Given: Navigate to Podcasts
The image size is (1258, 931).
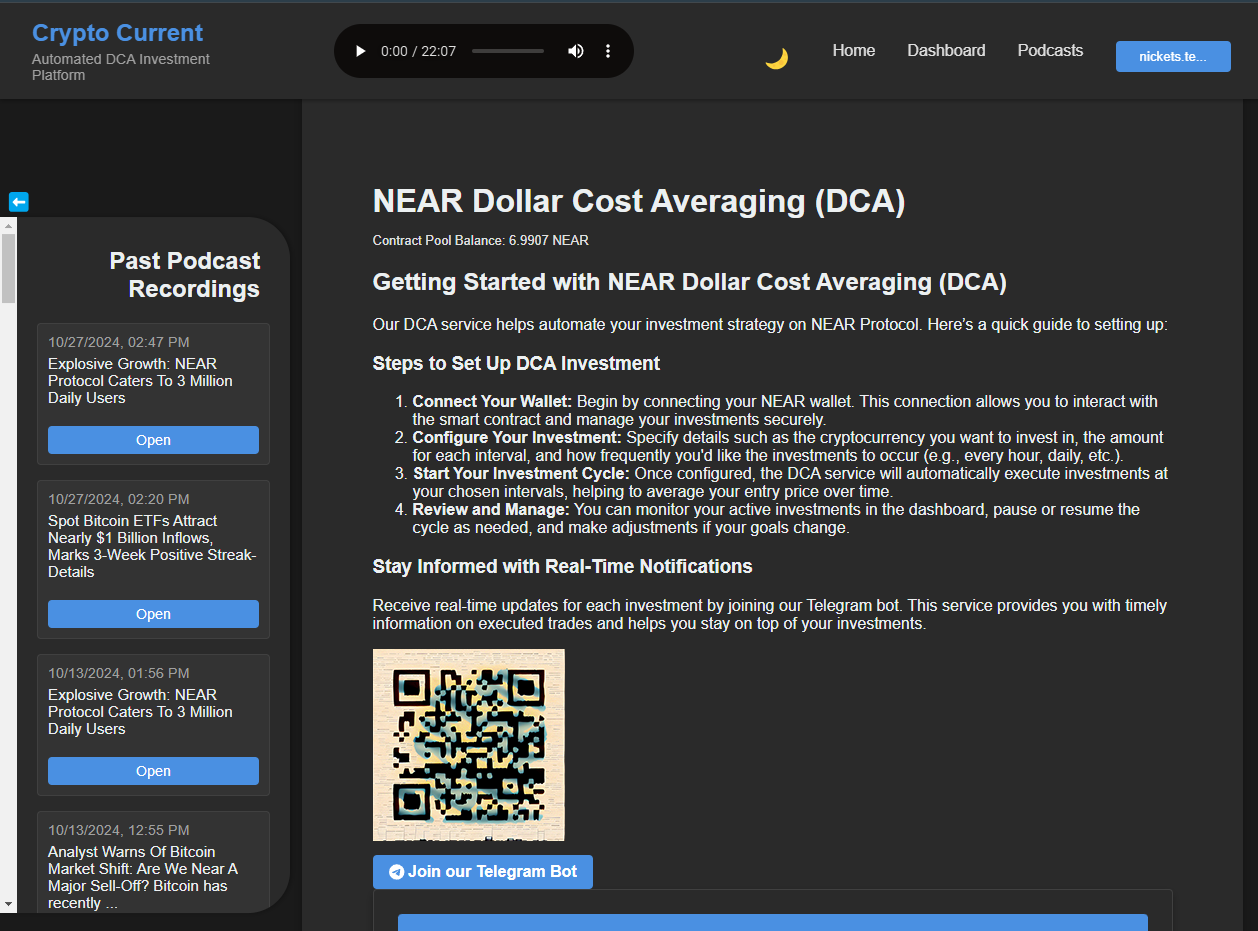Looking at the screenshot, I should click(x=1050, y=51).
